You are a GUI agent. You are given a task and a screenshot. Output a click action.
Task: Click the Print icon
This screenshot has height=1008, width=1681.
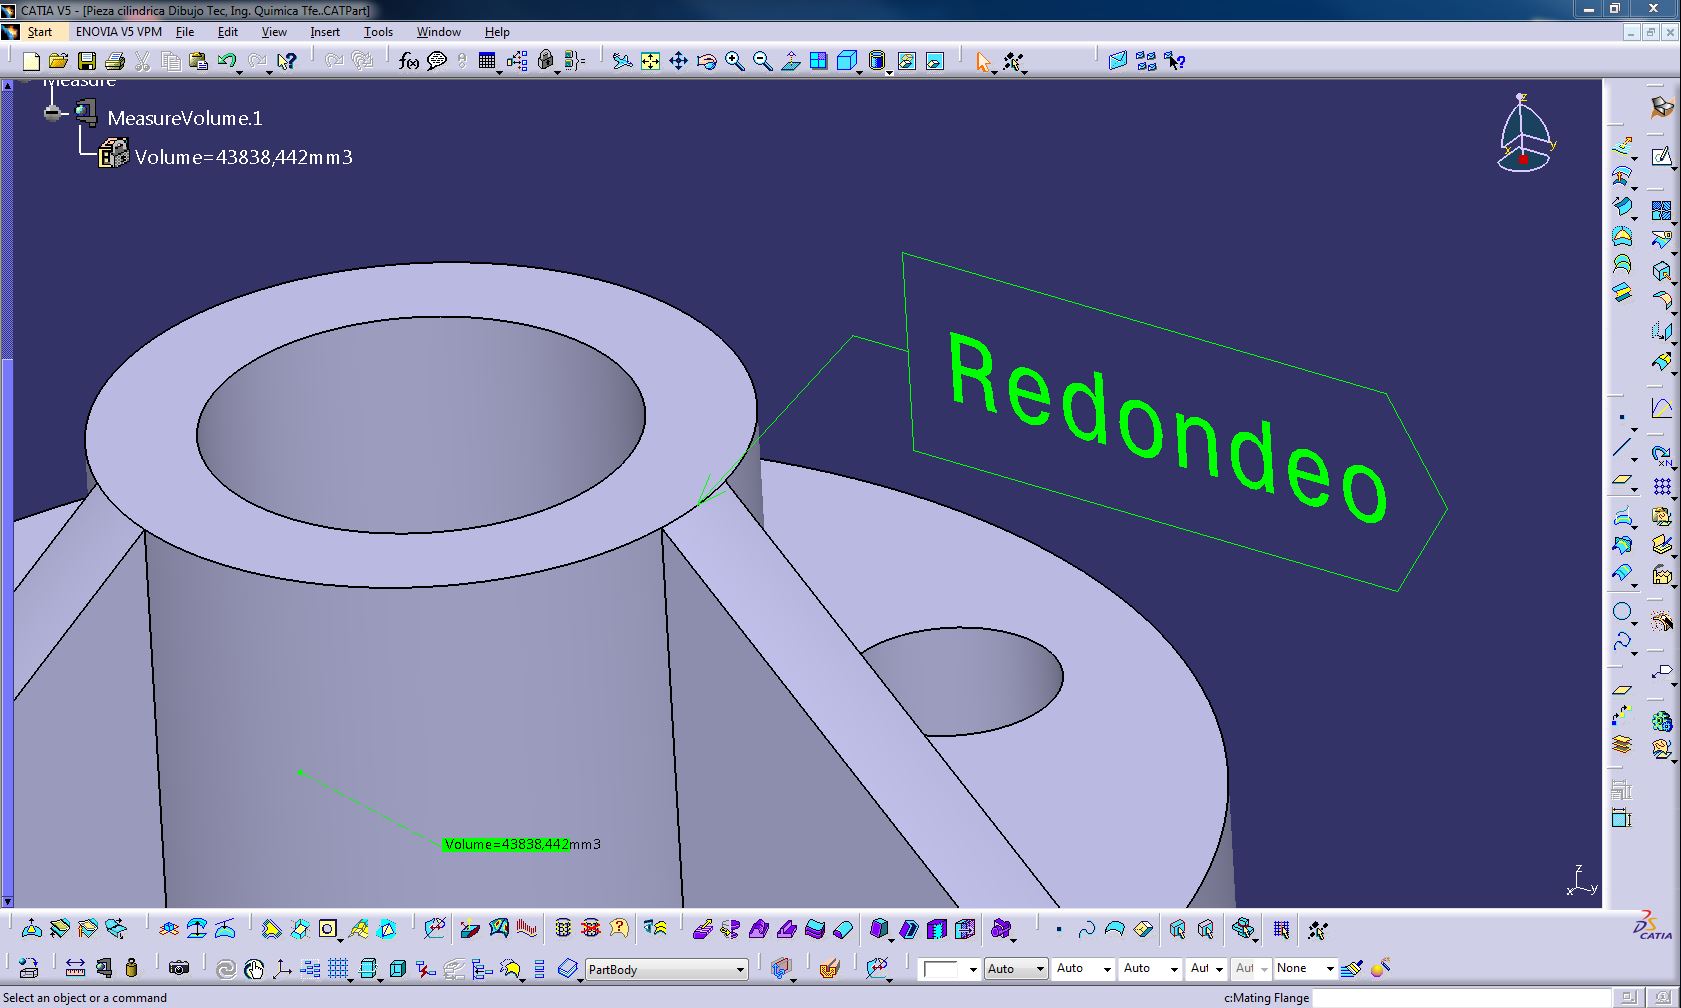pos(115,62)
